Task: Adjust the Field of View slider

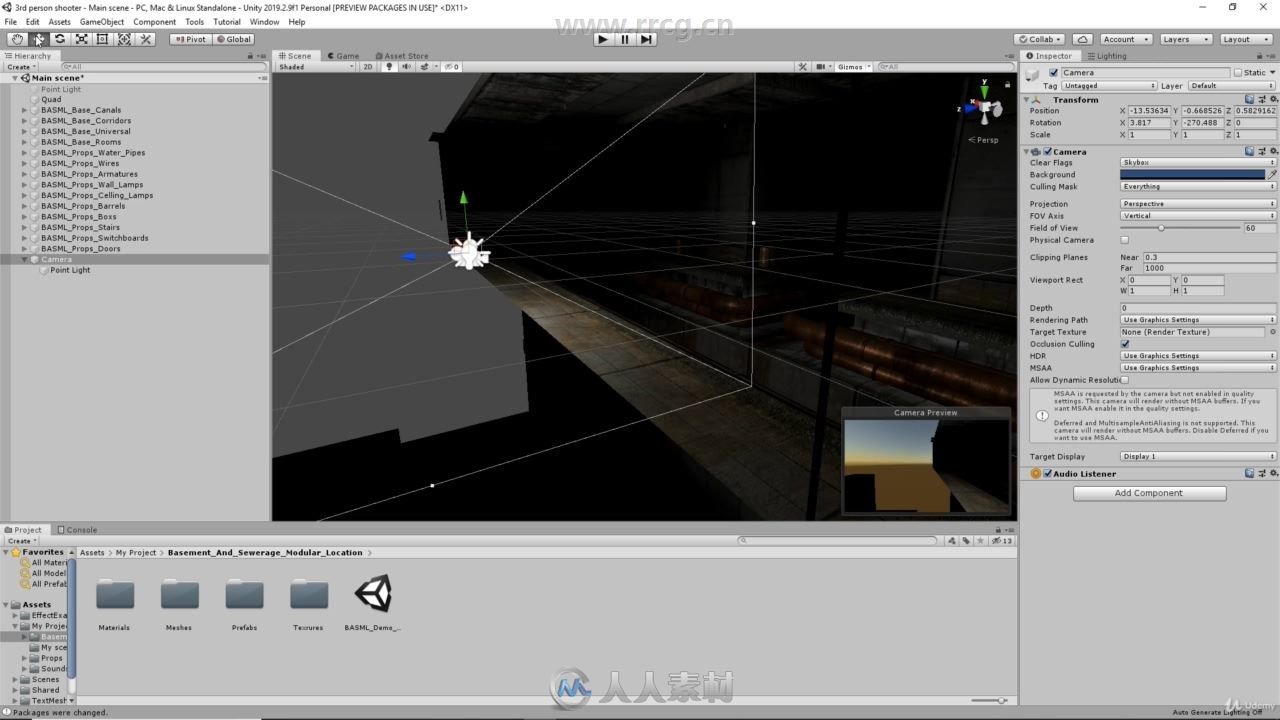Action: pyautogui.click(x=1180, y=228)
